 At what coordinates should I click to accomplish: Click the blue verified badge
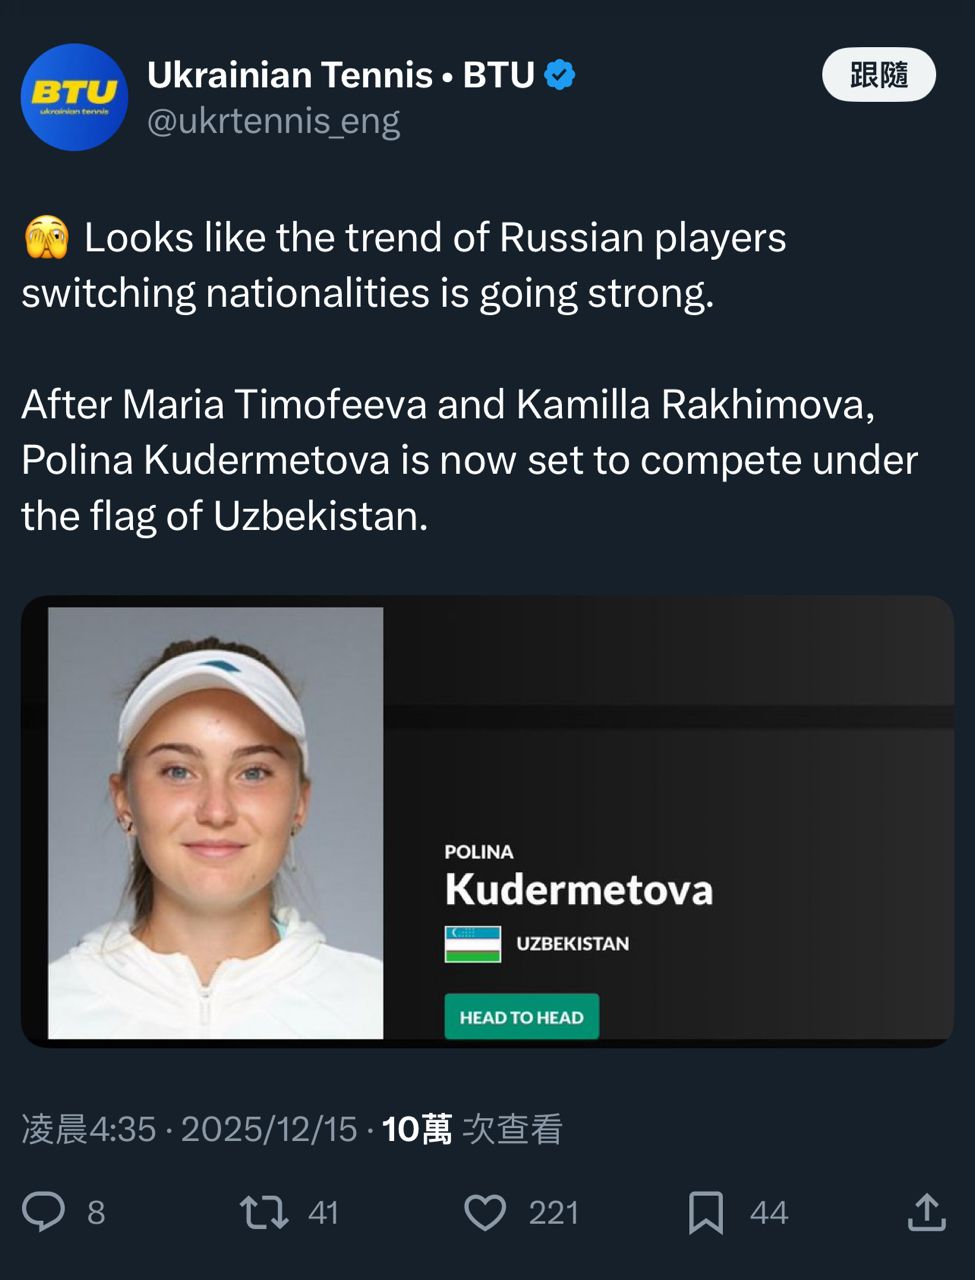[x=560, y=75]
